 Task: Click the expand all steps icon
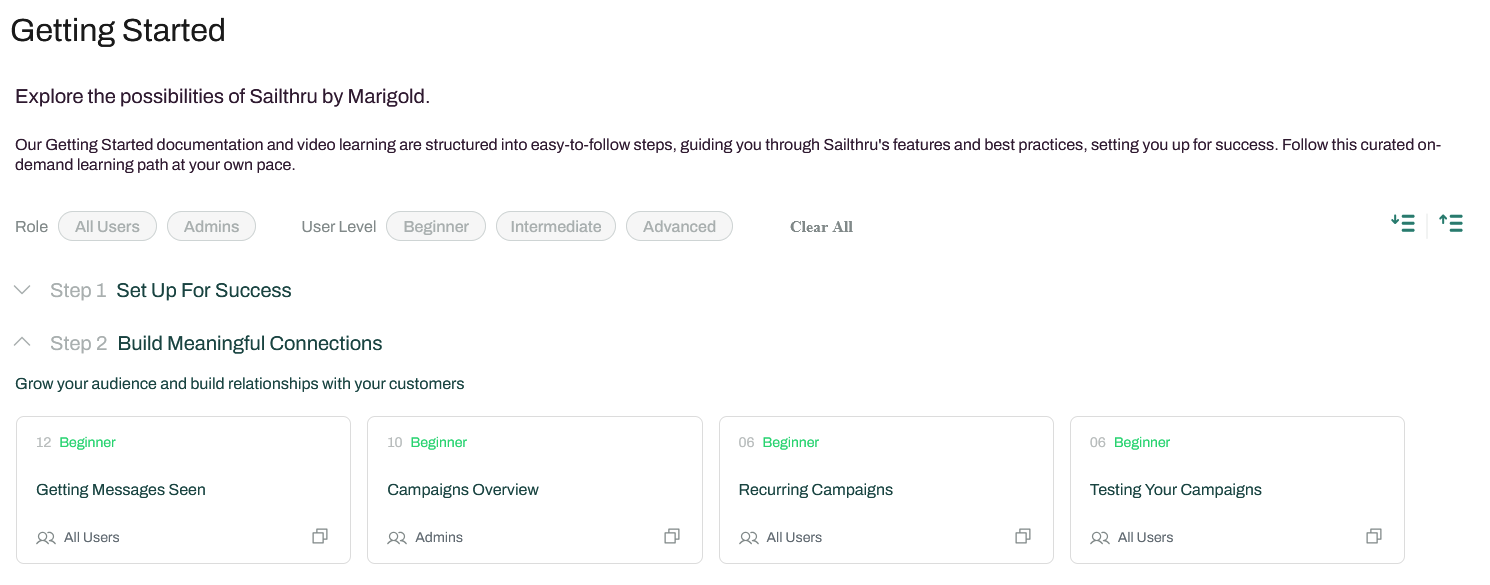pyautogui.click(x=1403, y=224)
